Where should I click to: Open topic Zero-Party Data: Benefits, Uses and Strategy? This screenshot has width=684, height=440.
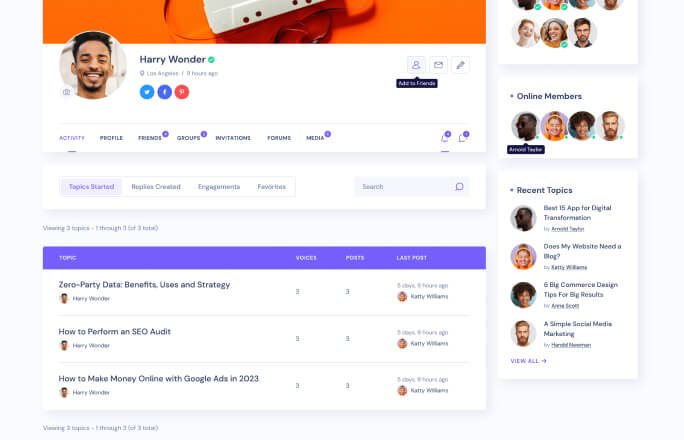pyautogui.click(x=144, y=285)
